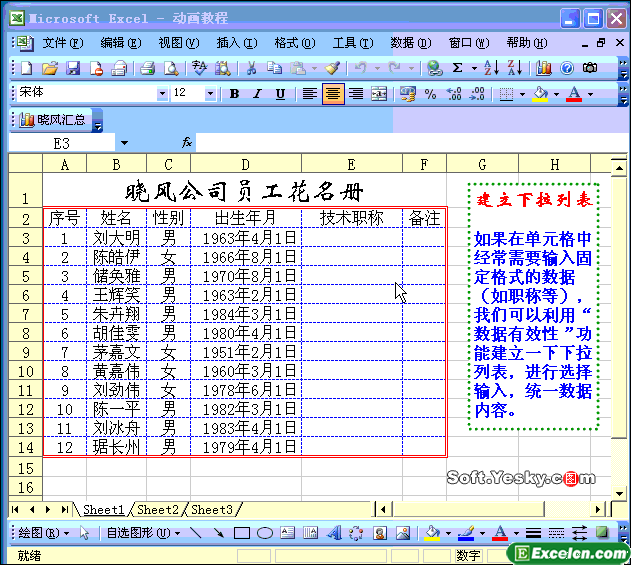Switch to the Sheet3 tab
Image resolution: width=631 pixels, height=565 pixels.
pyautogui.click(x=212, y=510)
